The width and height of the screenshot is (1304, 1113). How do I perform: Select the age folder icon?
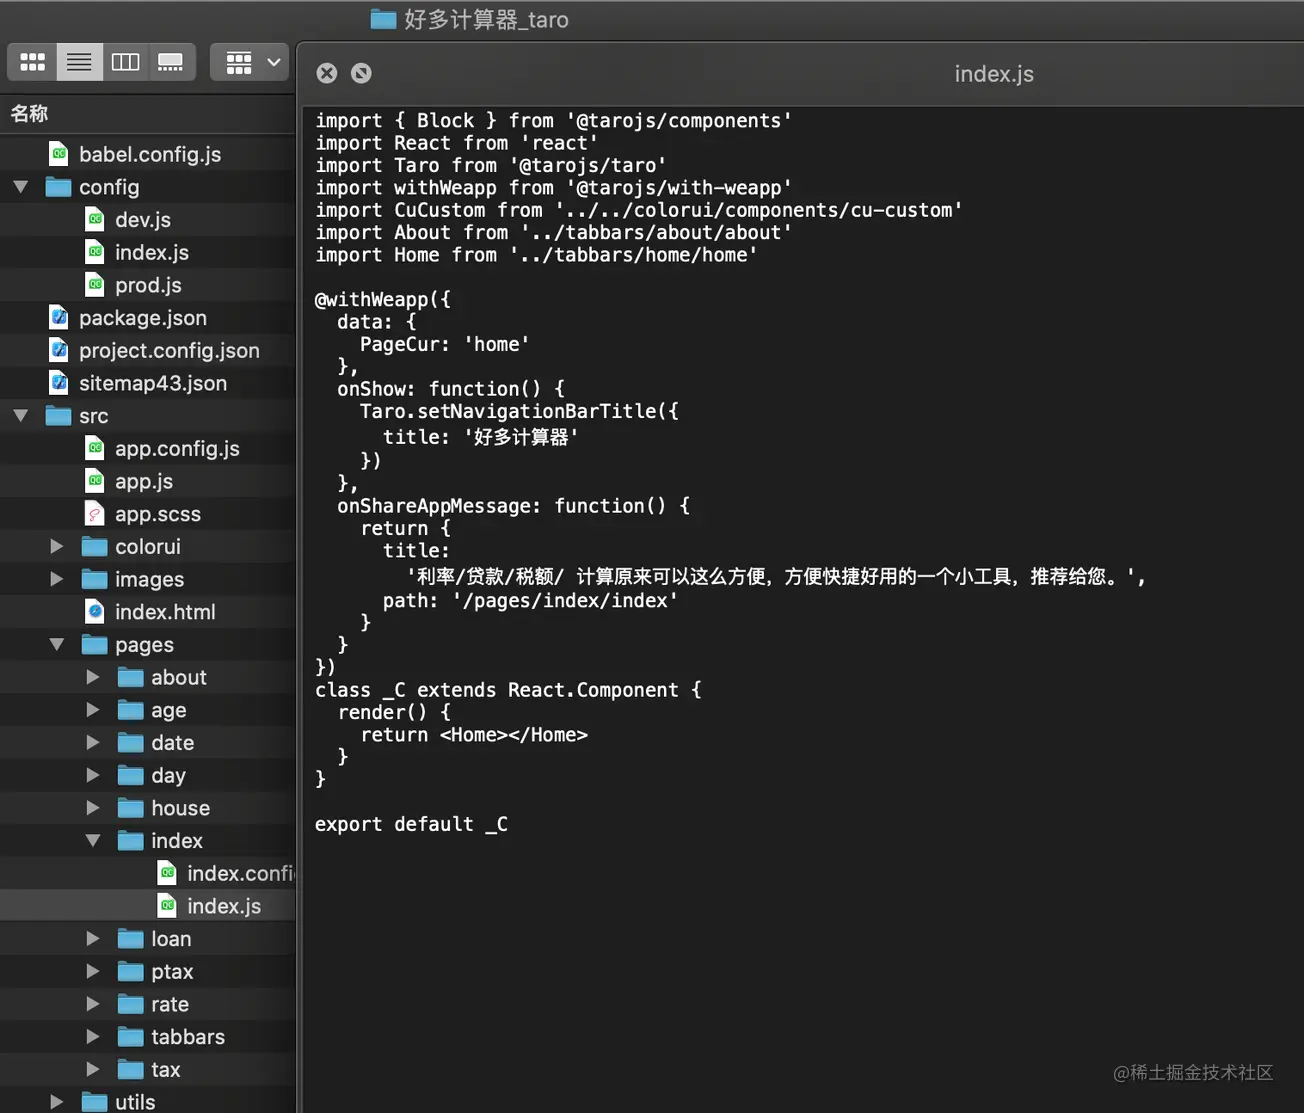[131, 710]
